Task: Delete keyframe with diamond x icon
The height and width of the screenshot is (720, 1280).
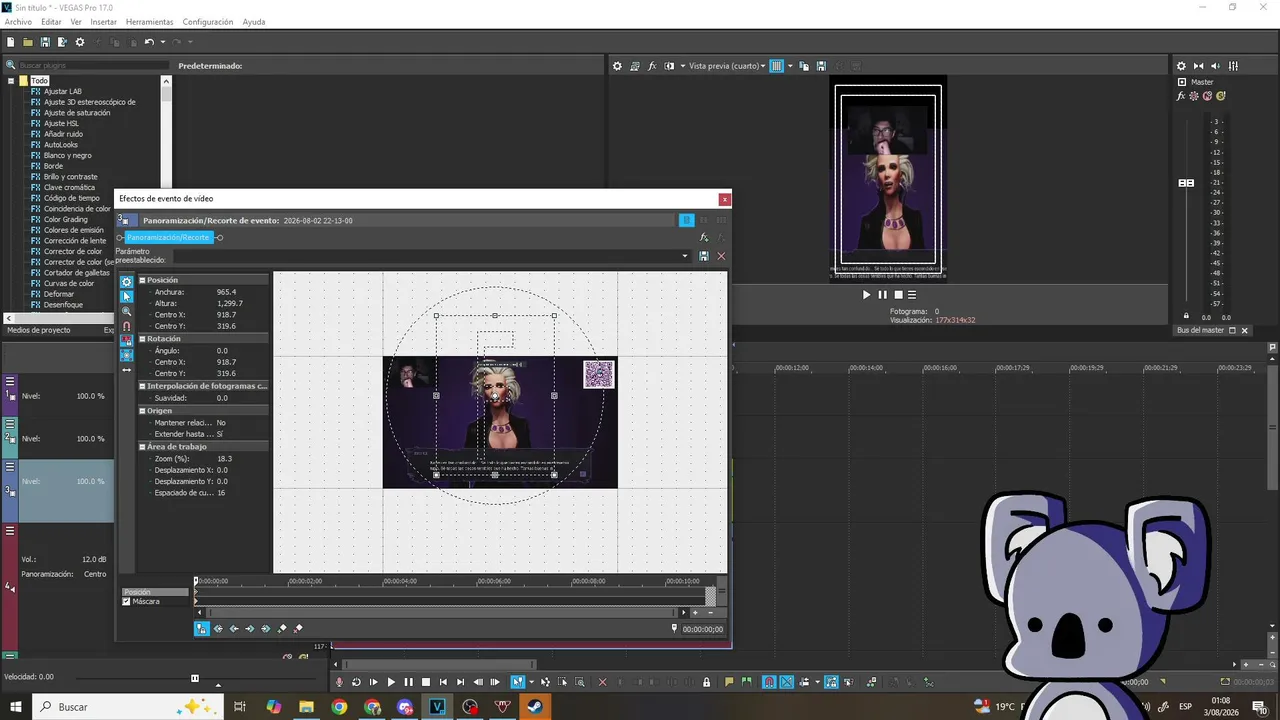Action: click(x=298, y=629)
